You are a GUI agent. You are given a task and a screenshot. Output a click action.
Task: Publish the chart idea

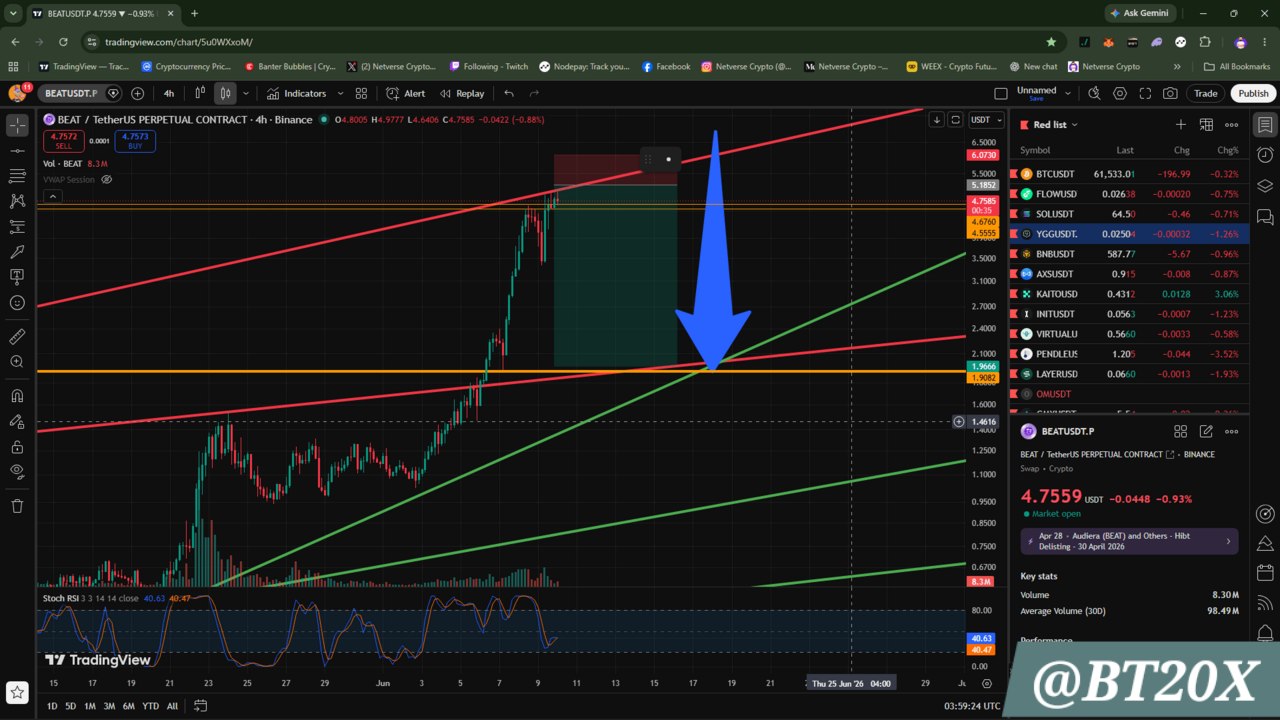coord(1253,93)
